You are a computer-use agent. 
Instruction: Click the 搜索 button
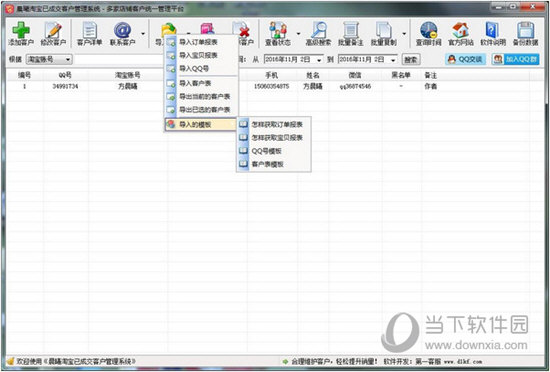411,60
